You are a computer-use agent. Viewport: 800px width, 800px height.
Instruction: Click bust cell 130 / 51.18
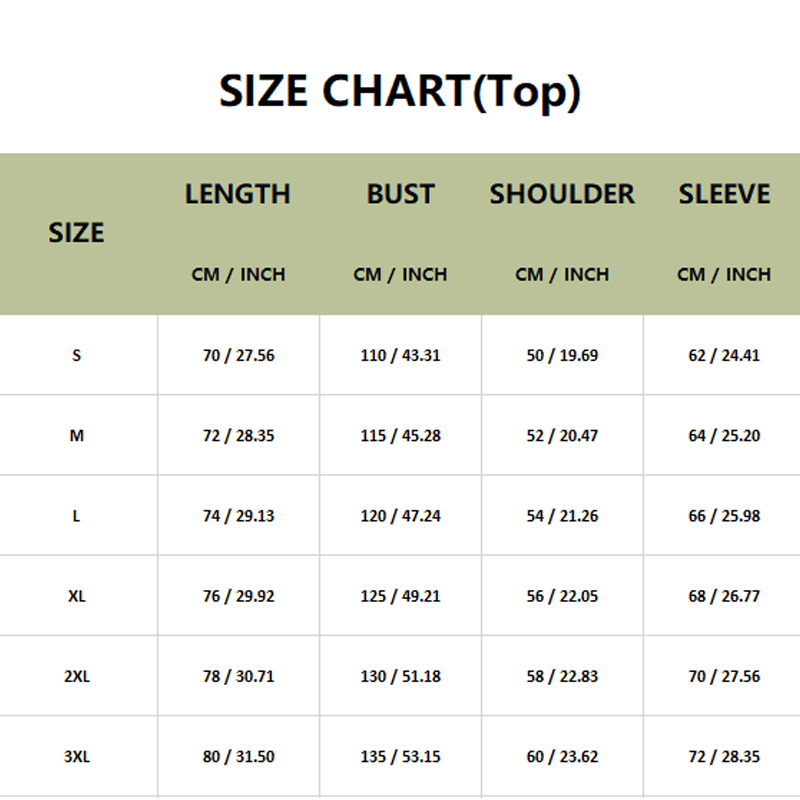pyautogui.click(x=400, y=676)
